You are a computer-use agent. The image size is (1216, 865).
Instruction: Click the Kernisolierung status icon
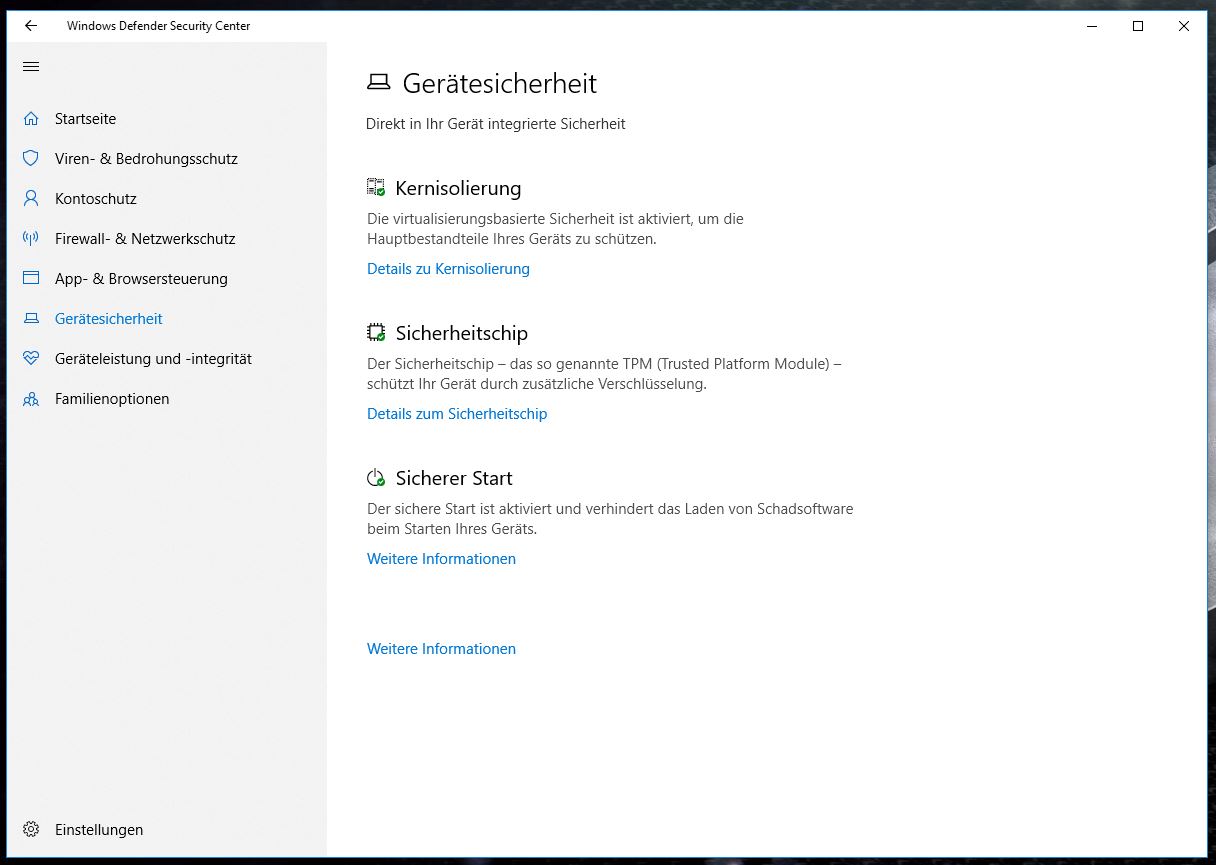click(376, 187)
